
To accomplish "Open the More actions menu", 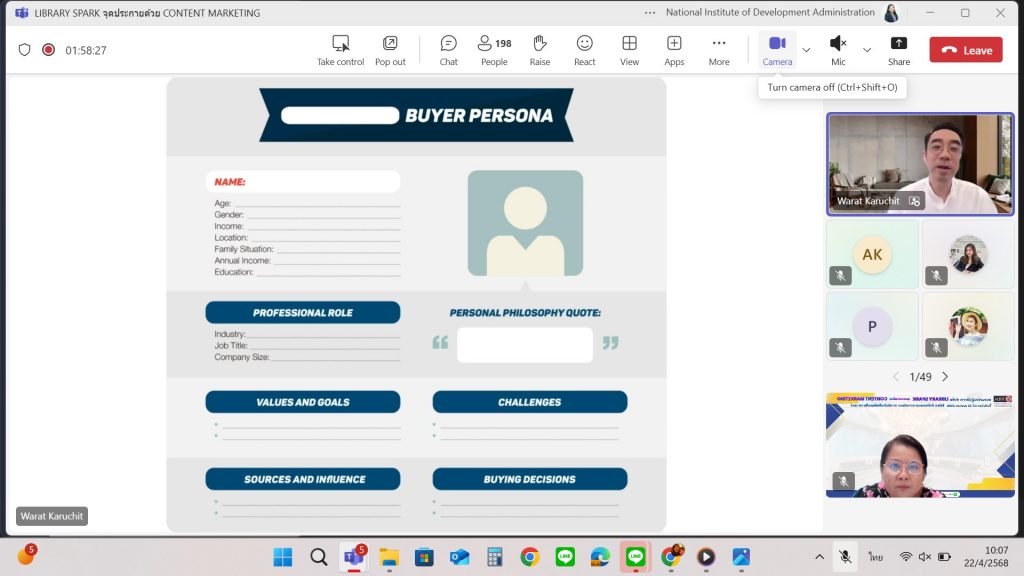I will (718, 49).
